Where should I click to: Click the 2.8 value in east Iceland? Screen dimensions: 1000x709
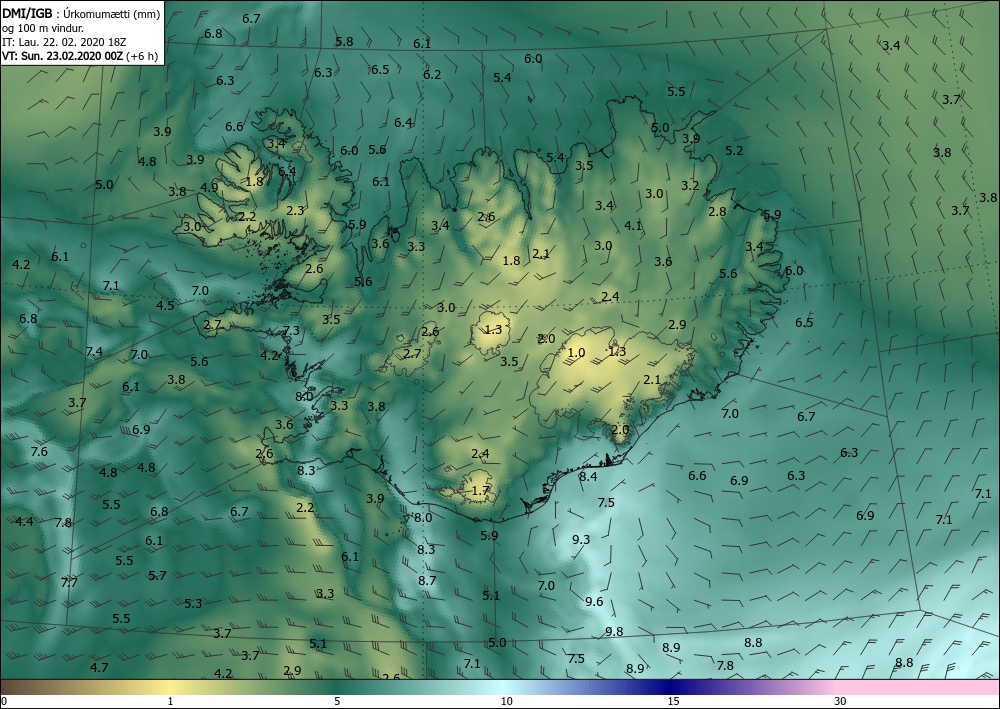(717, 211)
